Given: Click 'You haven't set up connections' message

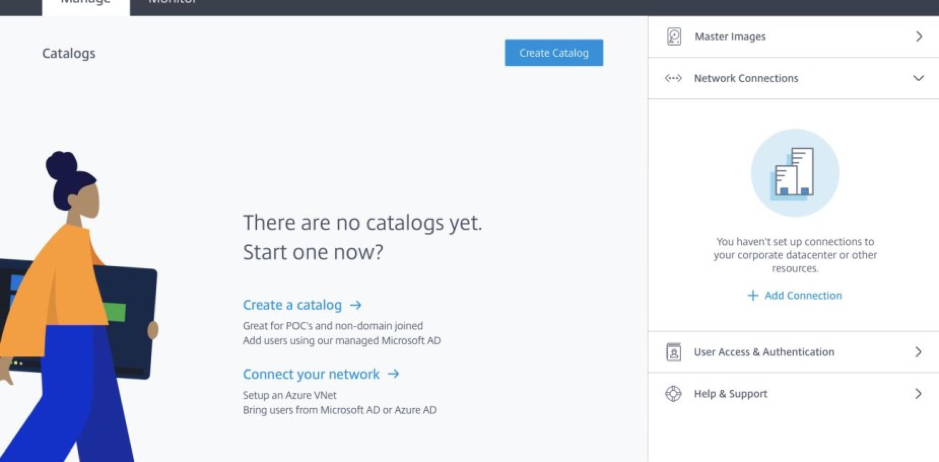Looking at the screenshot, I should [795, 255].
